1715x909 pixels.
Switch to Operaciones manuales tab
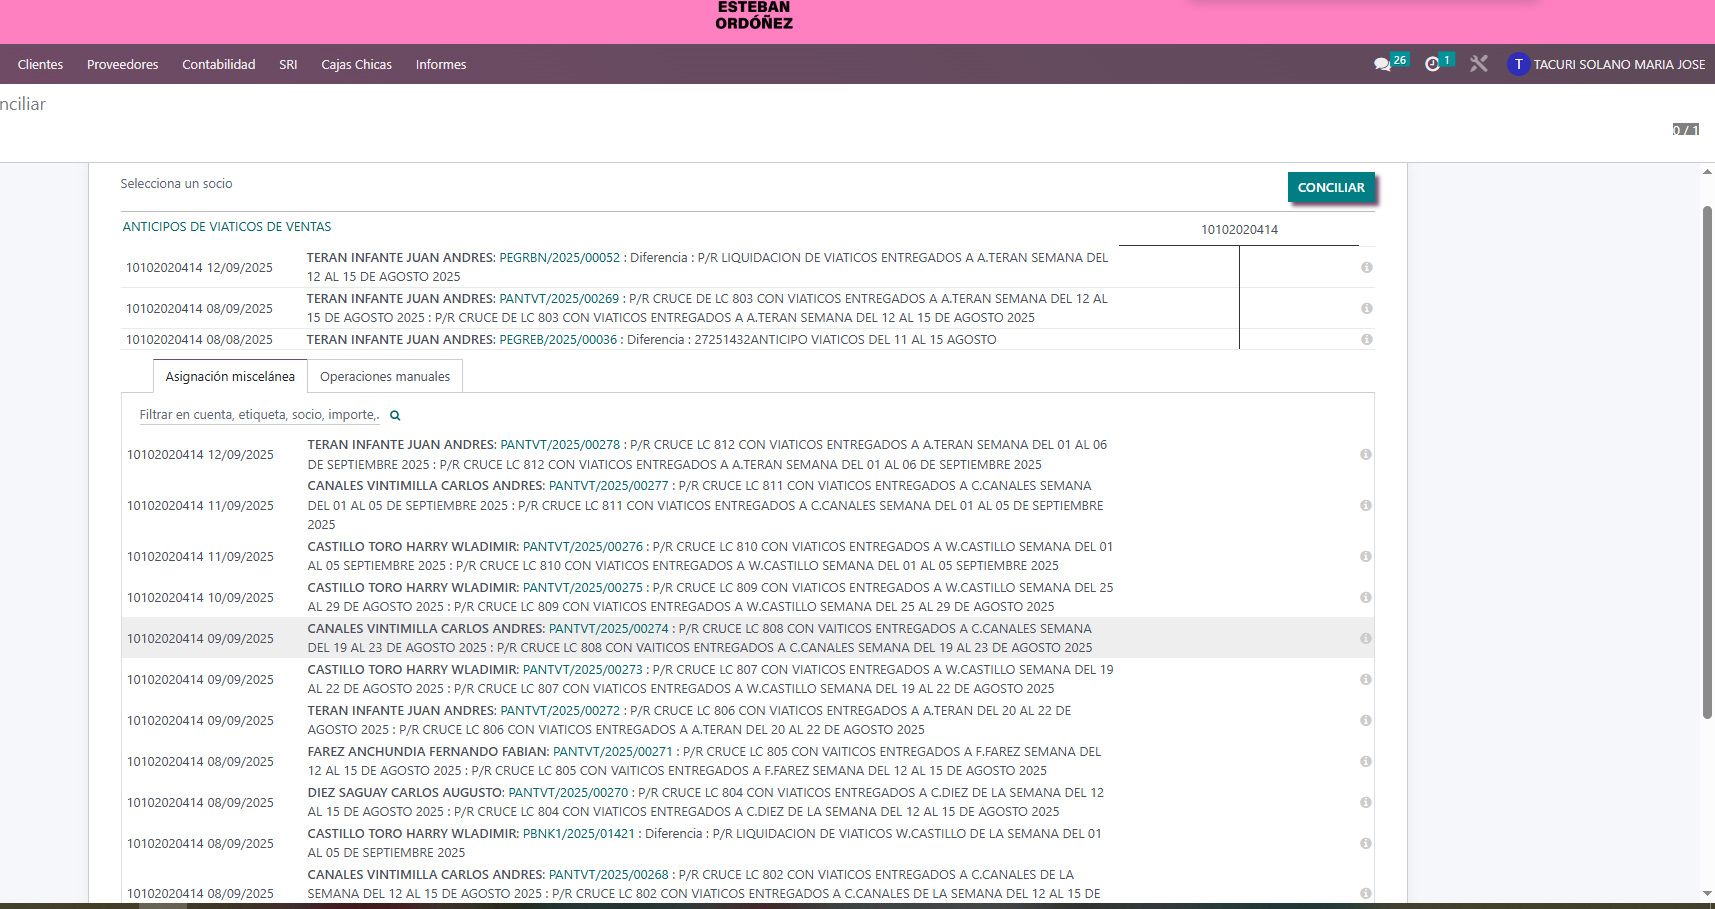pos(385,377)
